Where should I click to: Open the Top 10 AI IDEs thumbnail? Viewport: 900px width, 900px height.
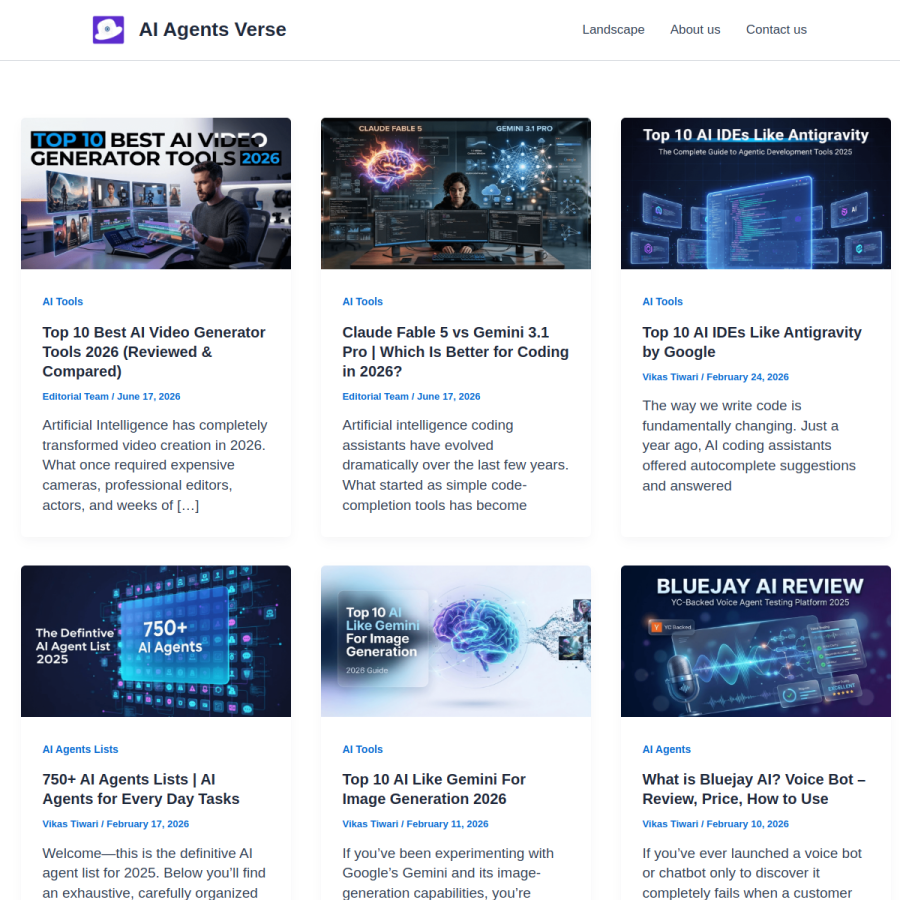756,193
